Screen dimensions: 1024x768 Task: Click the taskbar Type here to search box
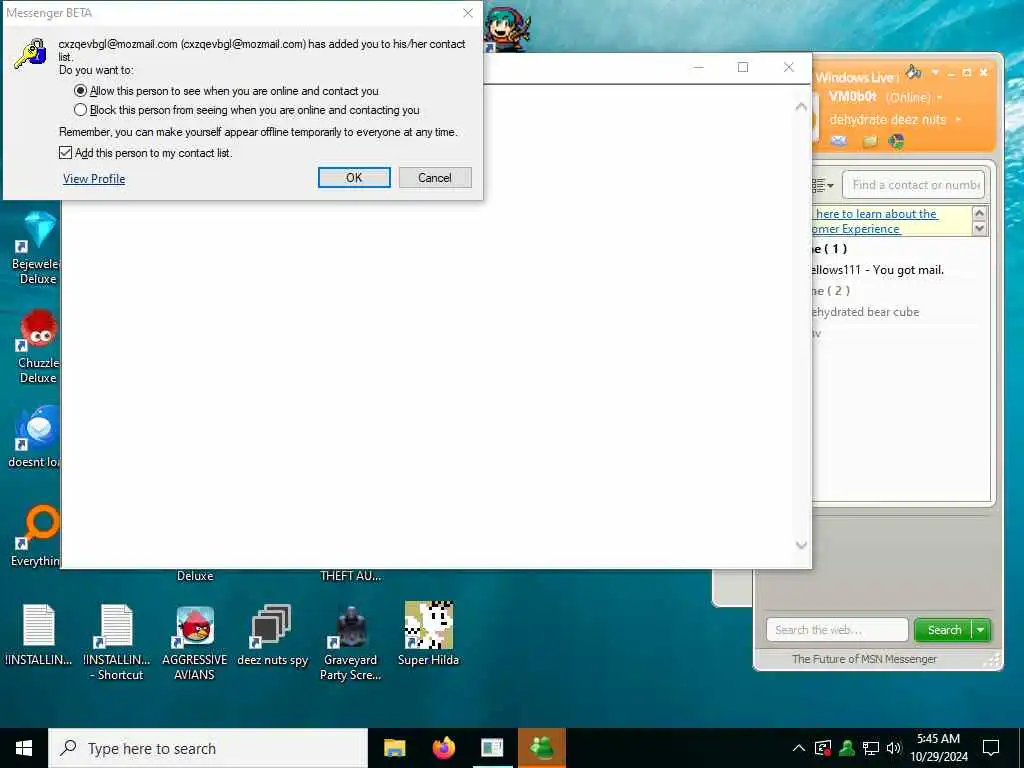208,748
